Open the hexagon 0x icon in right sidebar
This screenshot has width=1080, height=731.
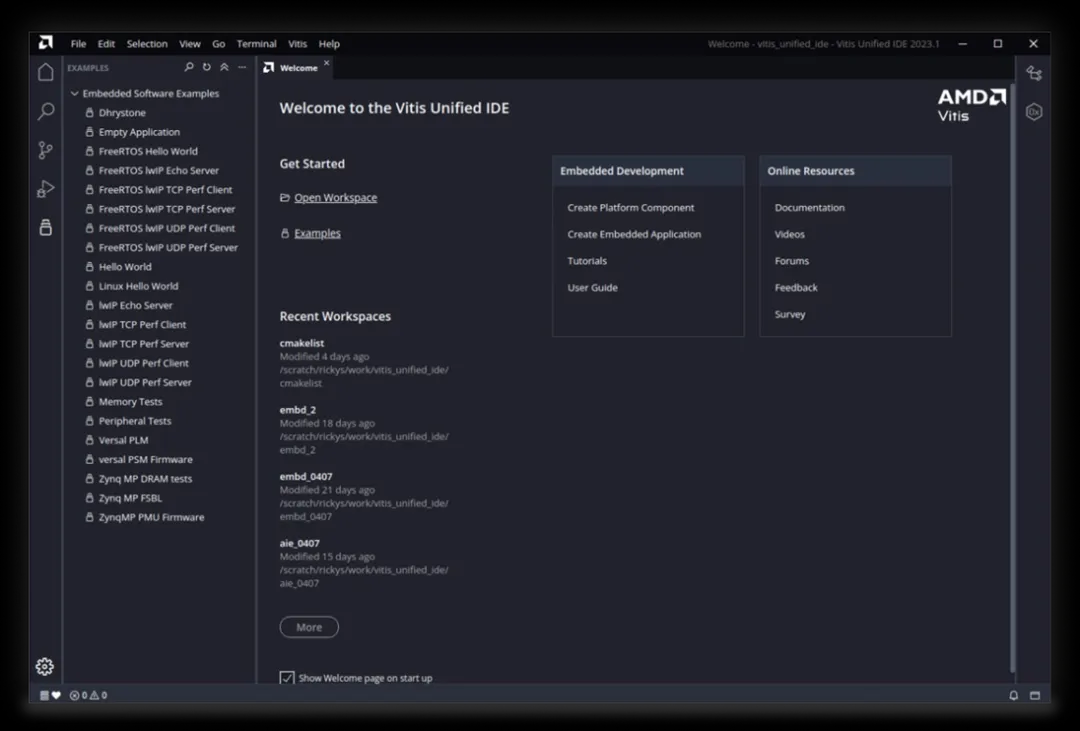pyautogui.click(x=1034, y=112)
